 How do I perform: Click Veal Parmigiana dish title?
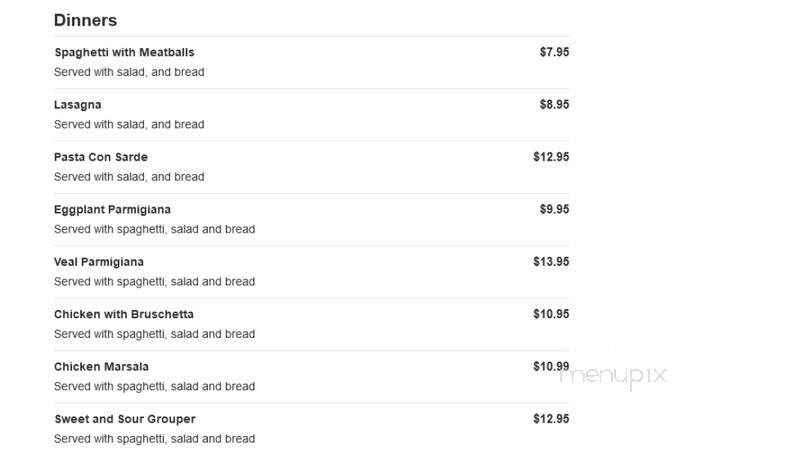click(x=99, y=262)
